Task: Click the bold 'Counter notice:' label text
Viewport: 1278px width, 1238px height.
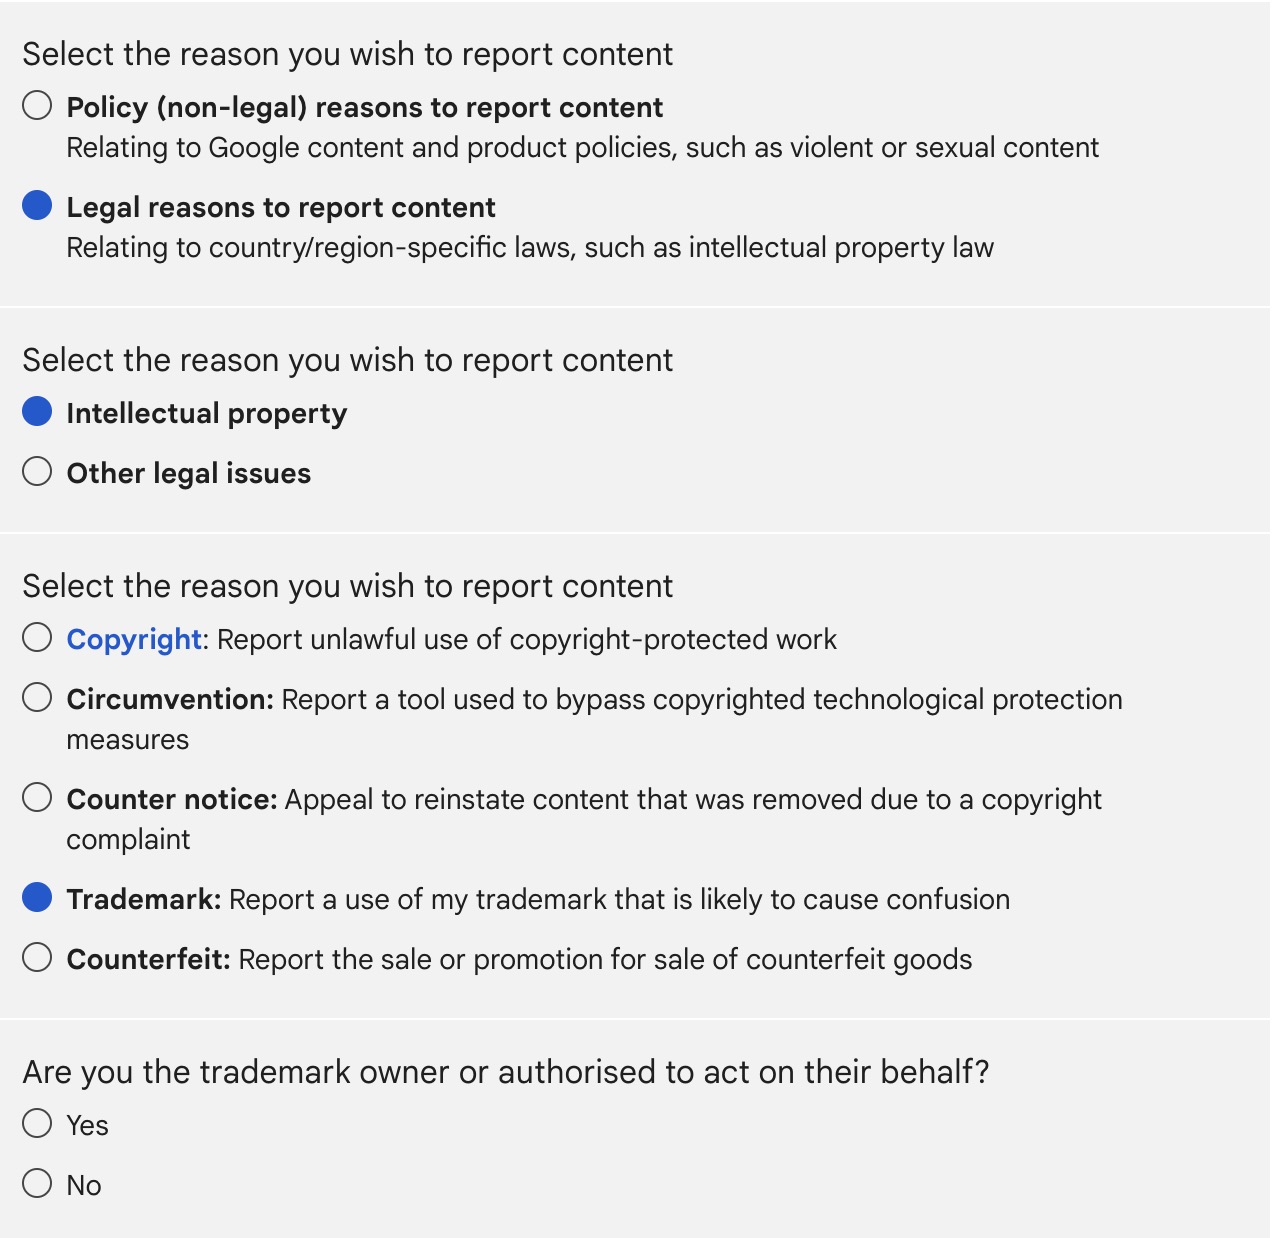Action: click(x=172, y=800)
